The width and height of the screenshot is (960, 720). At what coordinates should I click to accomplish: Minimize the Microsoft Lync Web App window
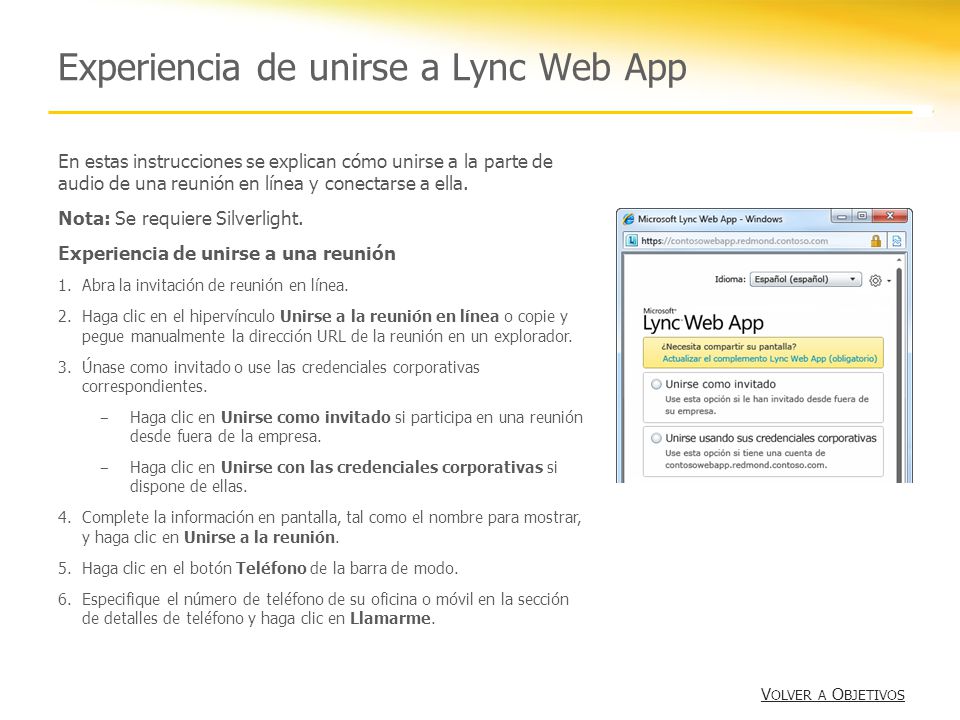click(x=841, y=216)
